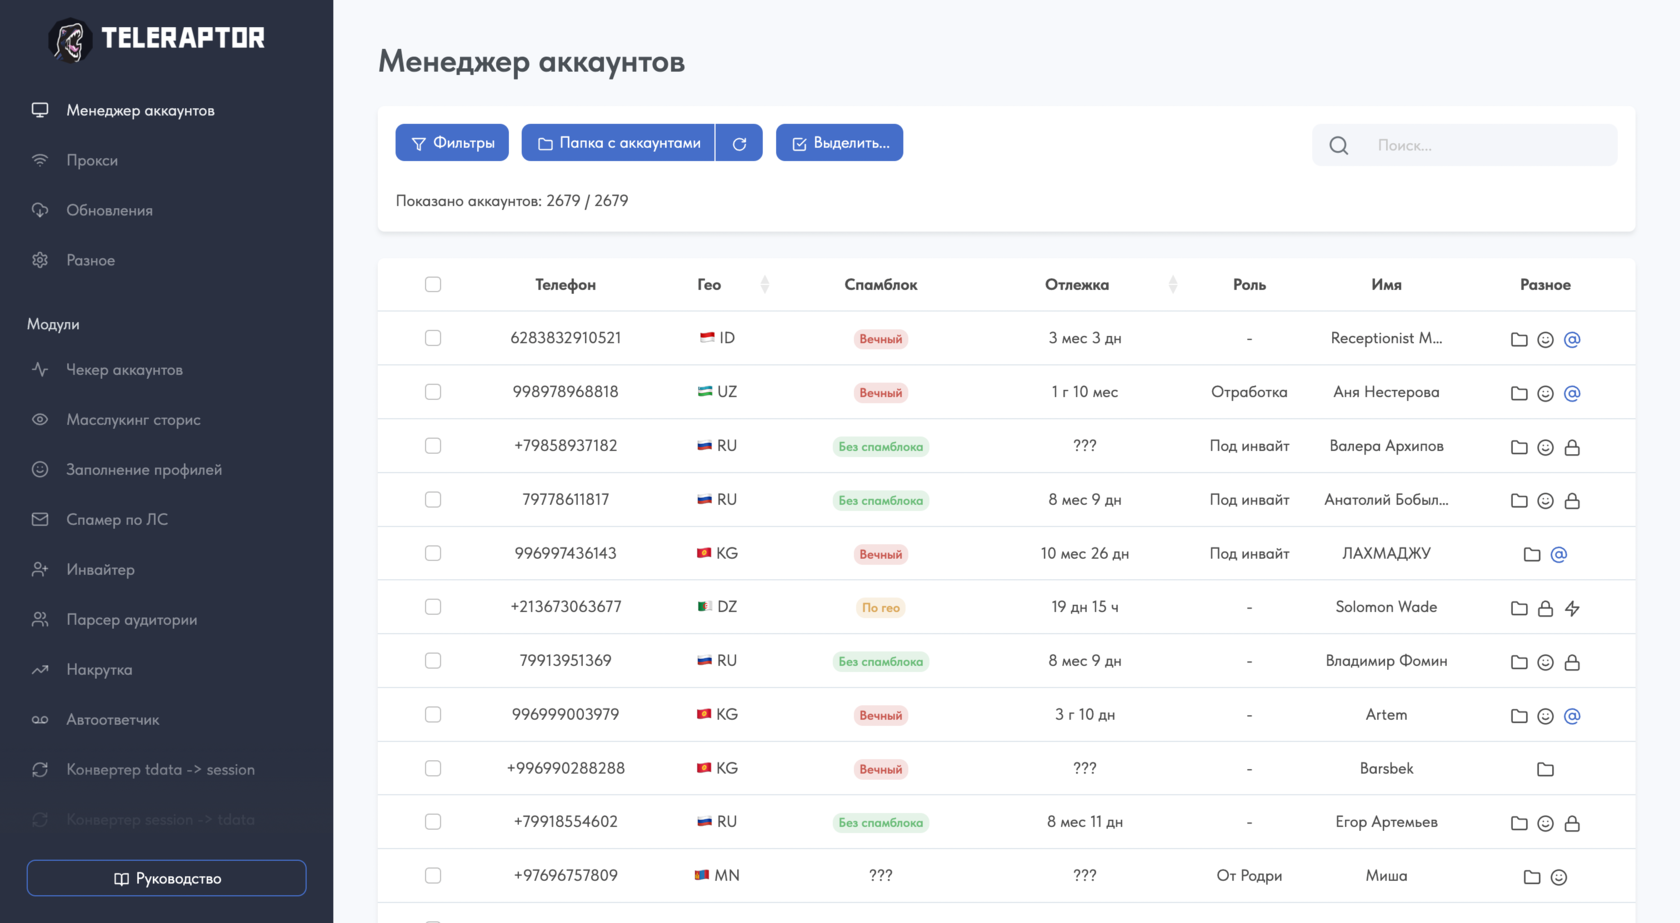The width and height of the screenshot is (1680, 923).
Task: Click lock icon in Егор Артемьев row
Action: coord(1572,823)
